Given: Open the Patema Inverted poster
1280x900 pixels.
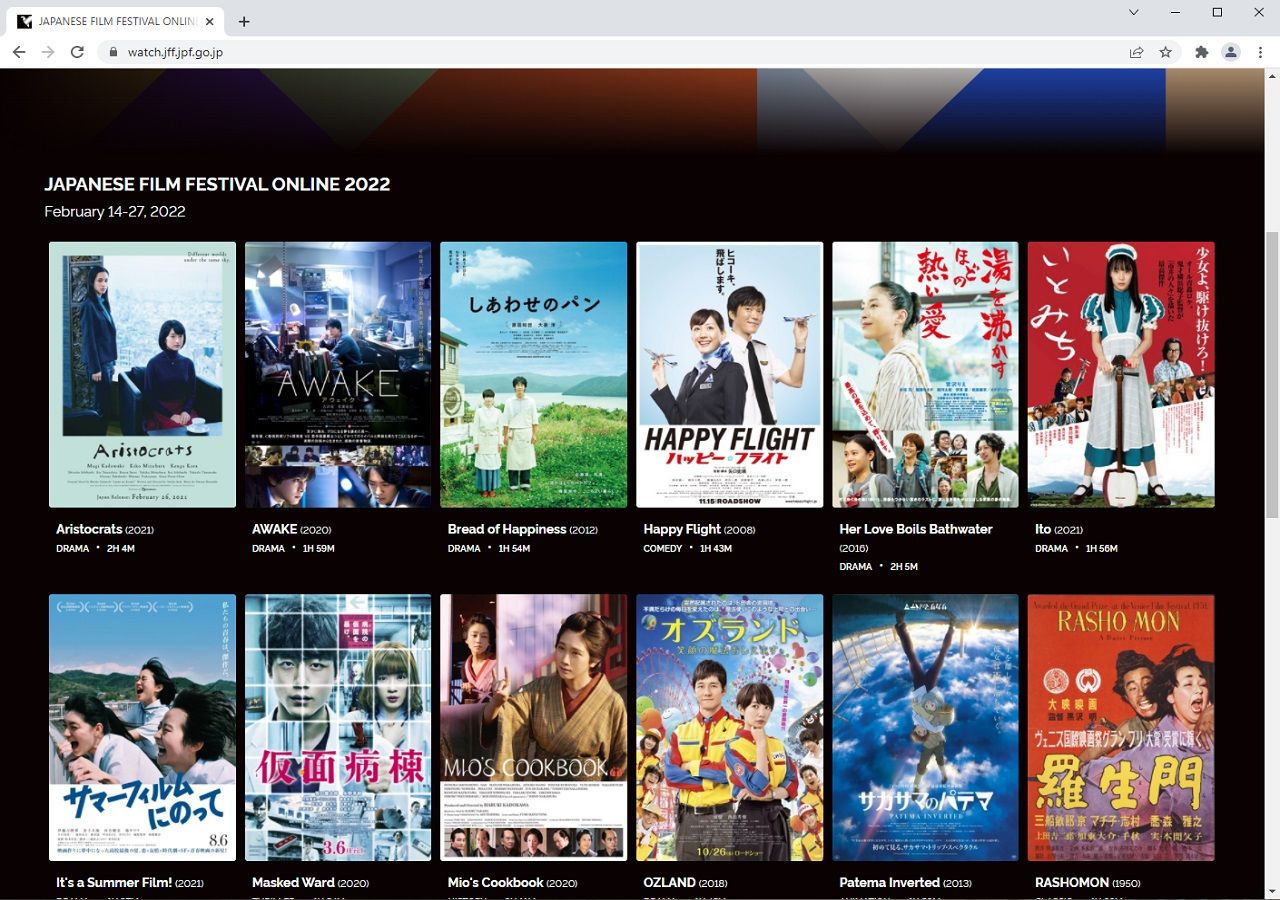Looking at the screenshot, I should point(925,727).
